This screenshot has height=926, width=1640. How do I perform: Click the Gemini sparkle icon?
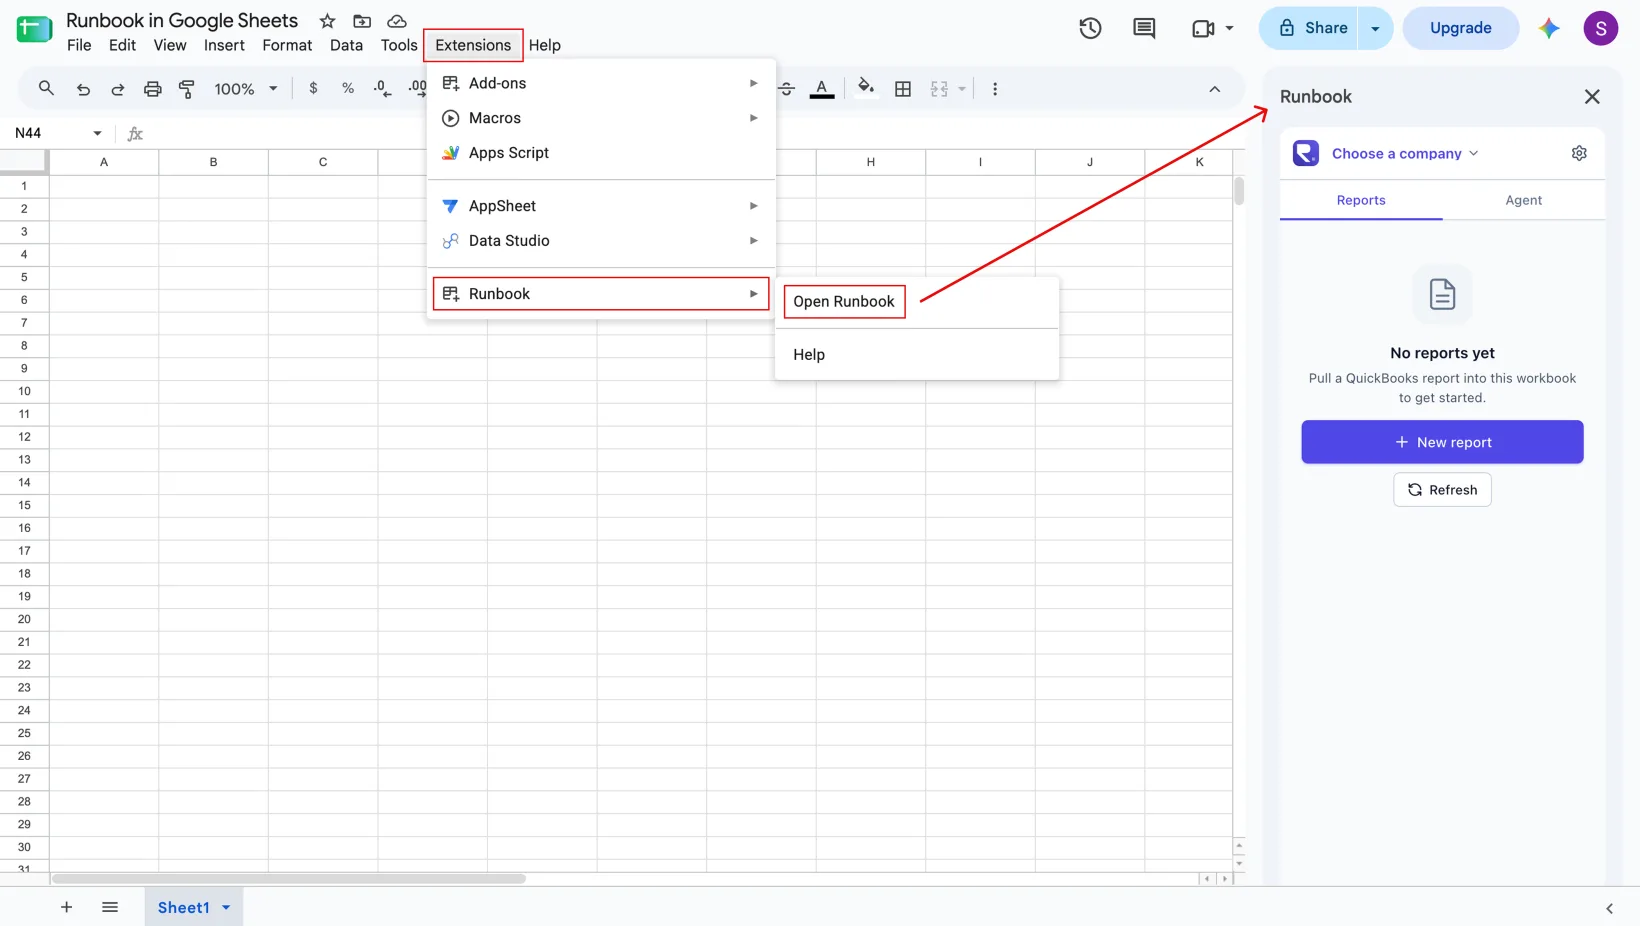(1549, 28)
